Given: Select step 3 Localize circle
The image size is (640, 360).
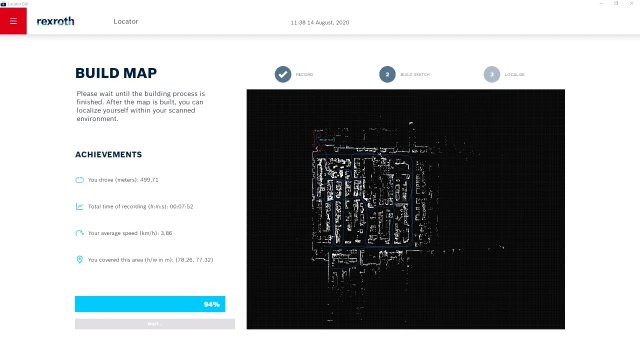Looking at the screenshot, I should [492, 74].
